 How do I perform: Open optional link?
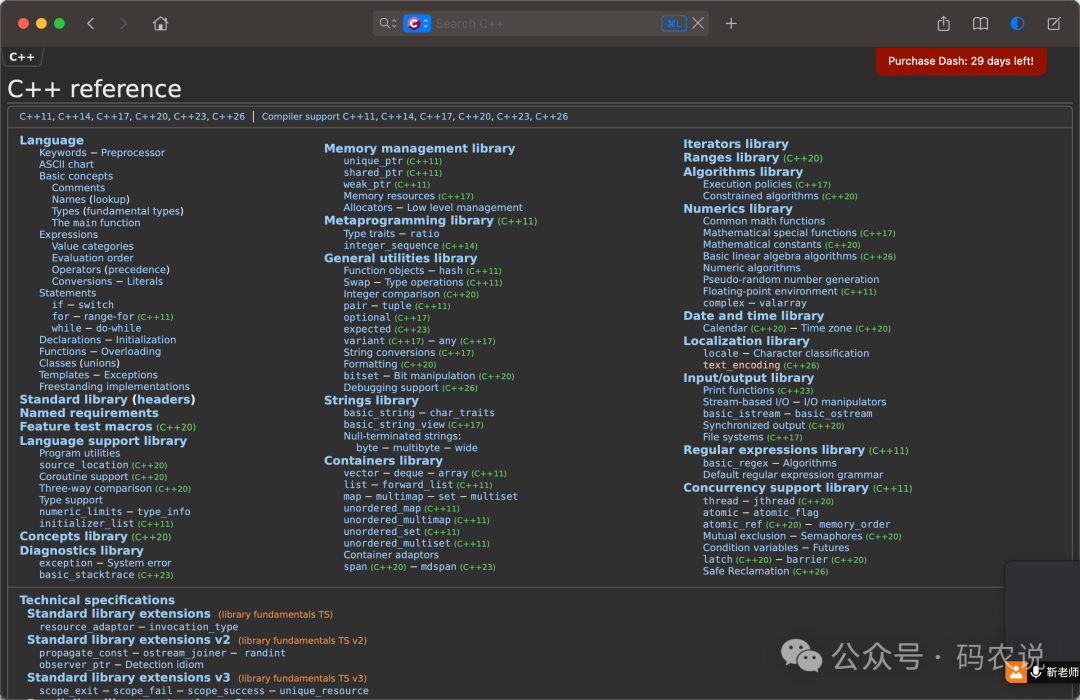367,318
